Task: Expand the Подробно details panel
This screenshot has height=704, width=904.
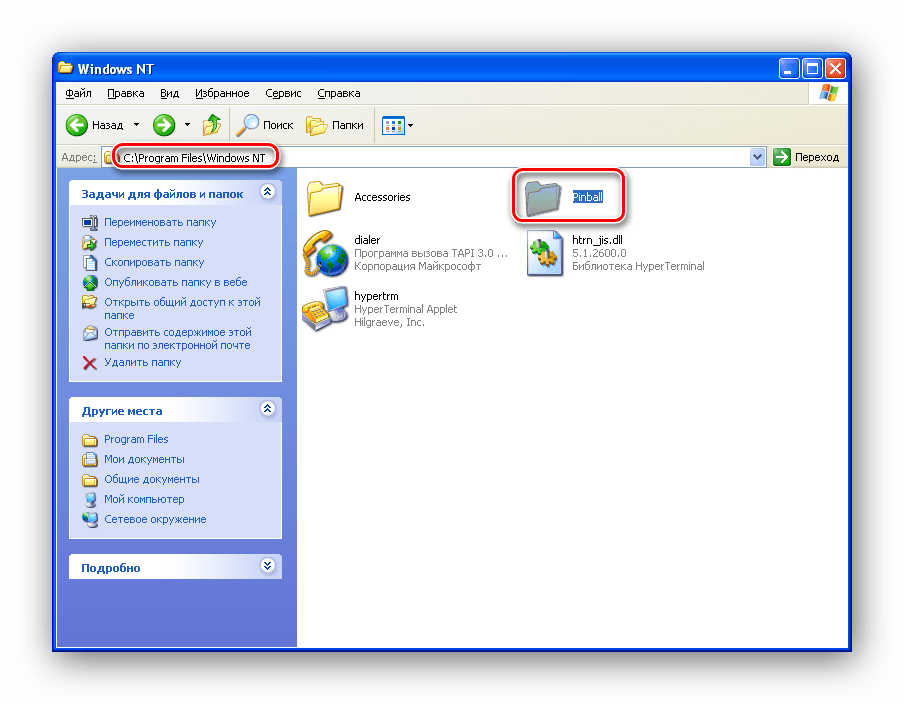Action: [267, 566]
